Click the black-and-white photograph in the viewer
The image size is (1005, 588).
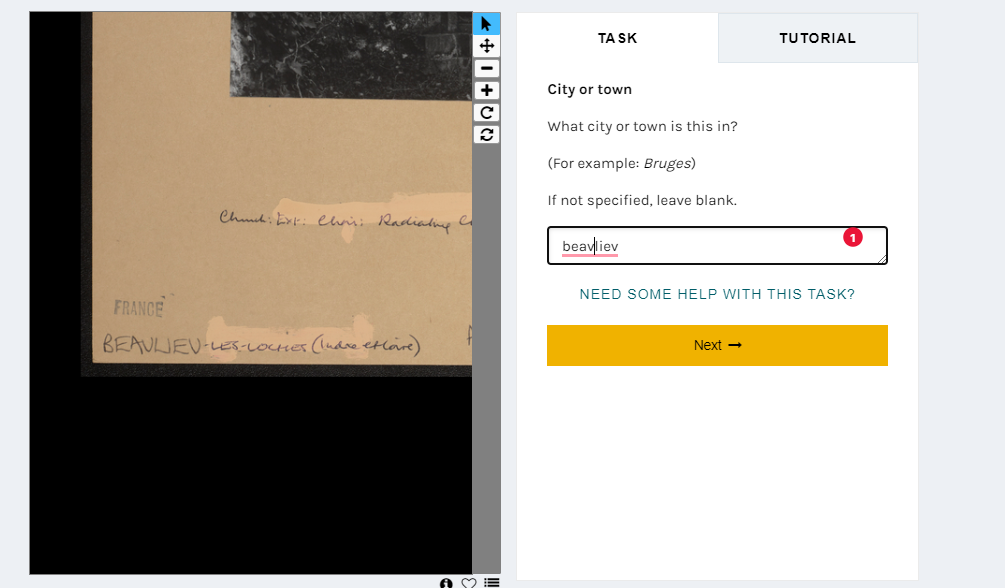click(x=351, y=55)
